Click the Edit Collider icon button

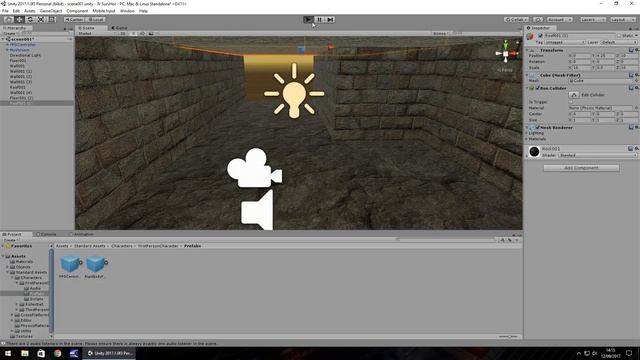(x=574, y=95)
